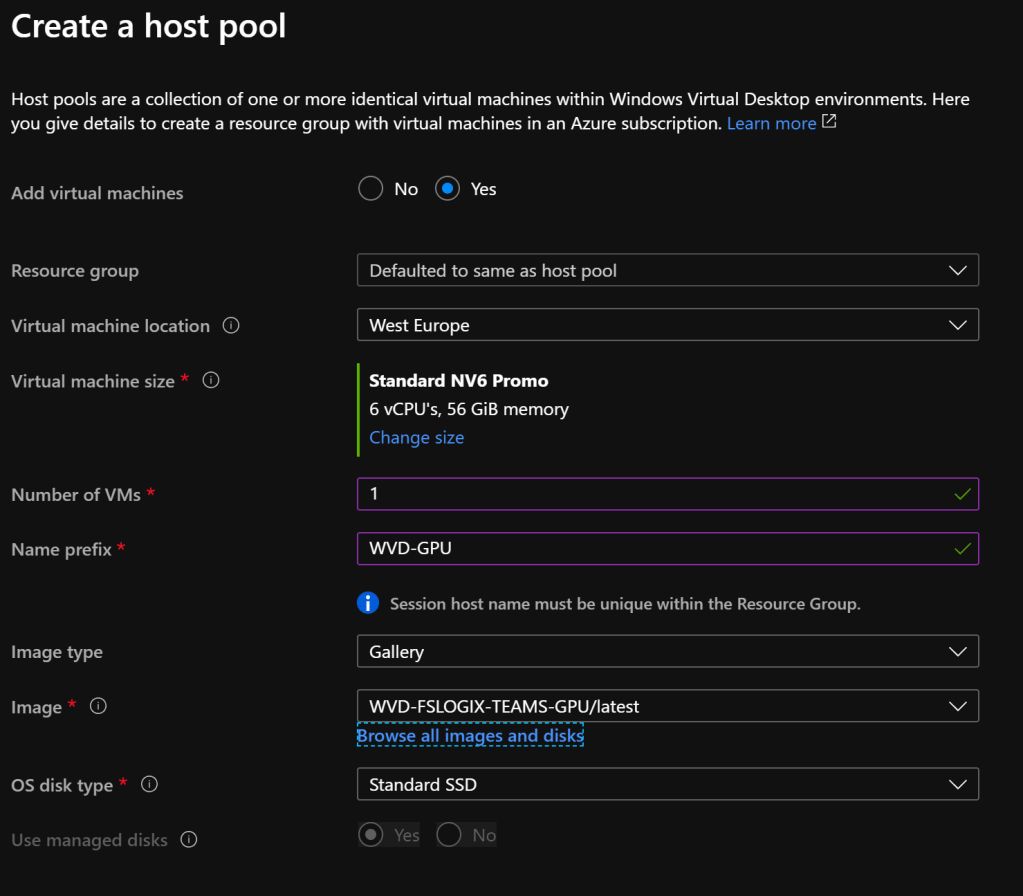Viewport: 1023px width, 896px height.
Task: Click the Change size link
Action: point(416,437)
